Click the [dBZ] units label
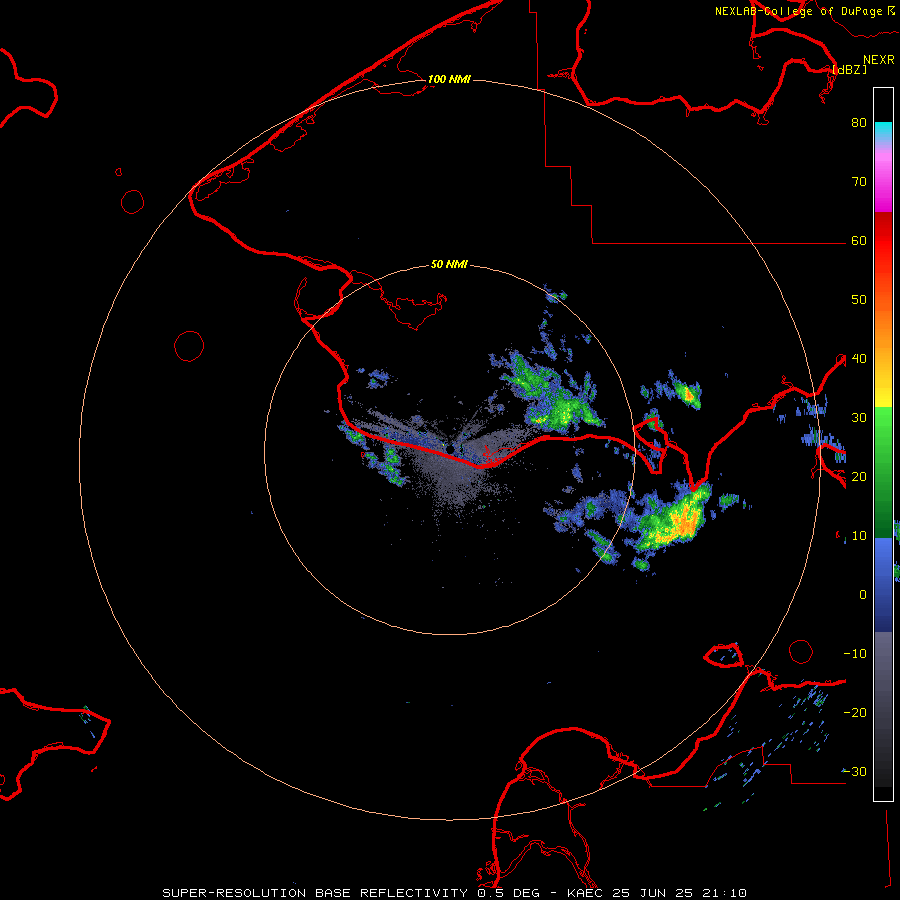The image size is (900, 900). (849, 69)
